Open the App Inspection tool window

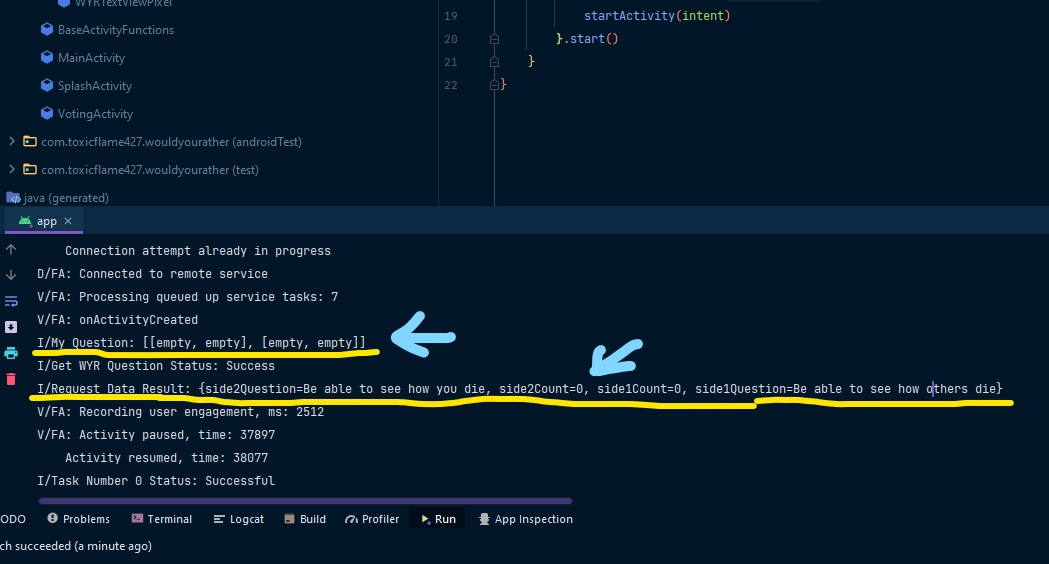point(526,519)
